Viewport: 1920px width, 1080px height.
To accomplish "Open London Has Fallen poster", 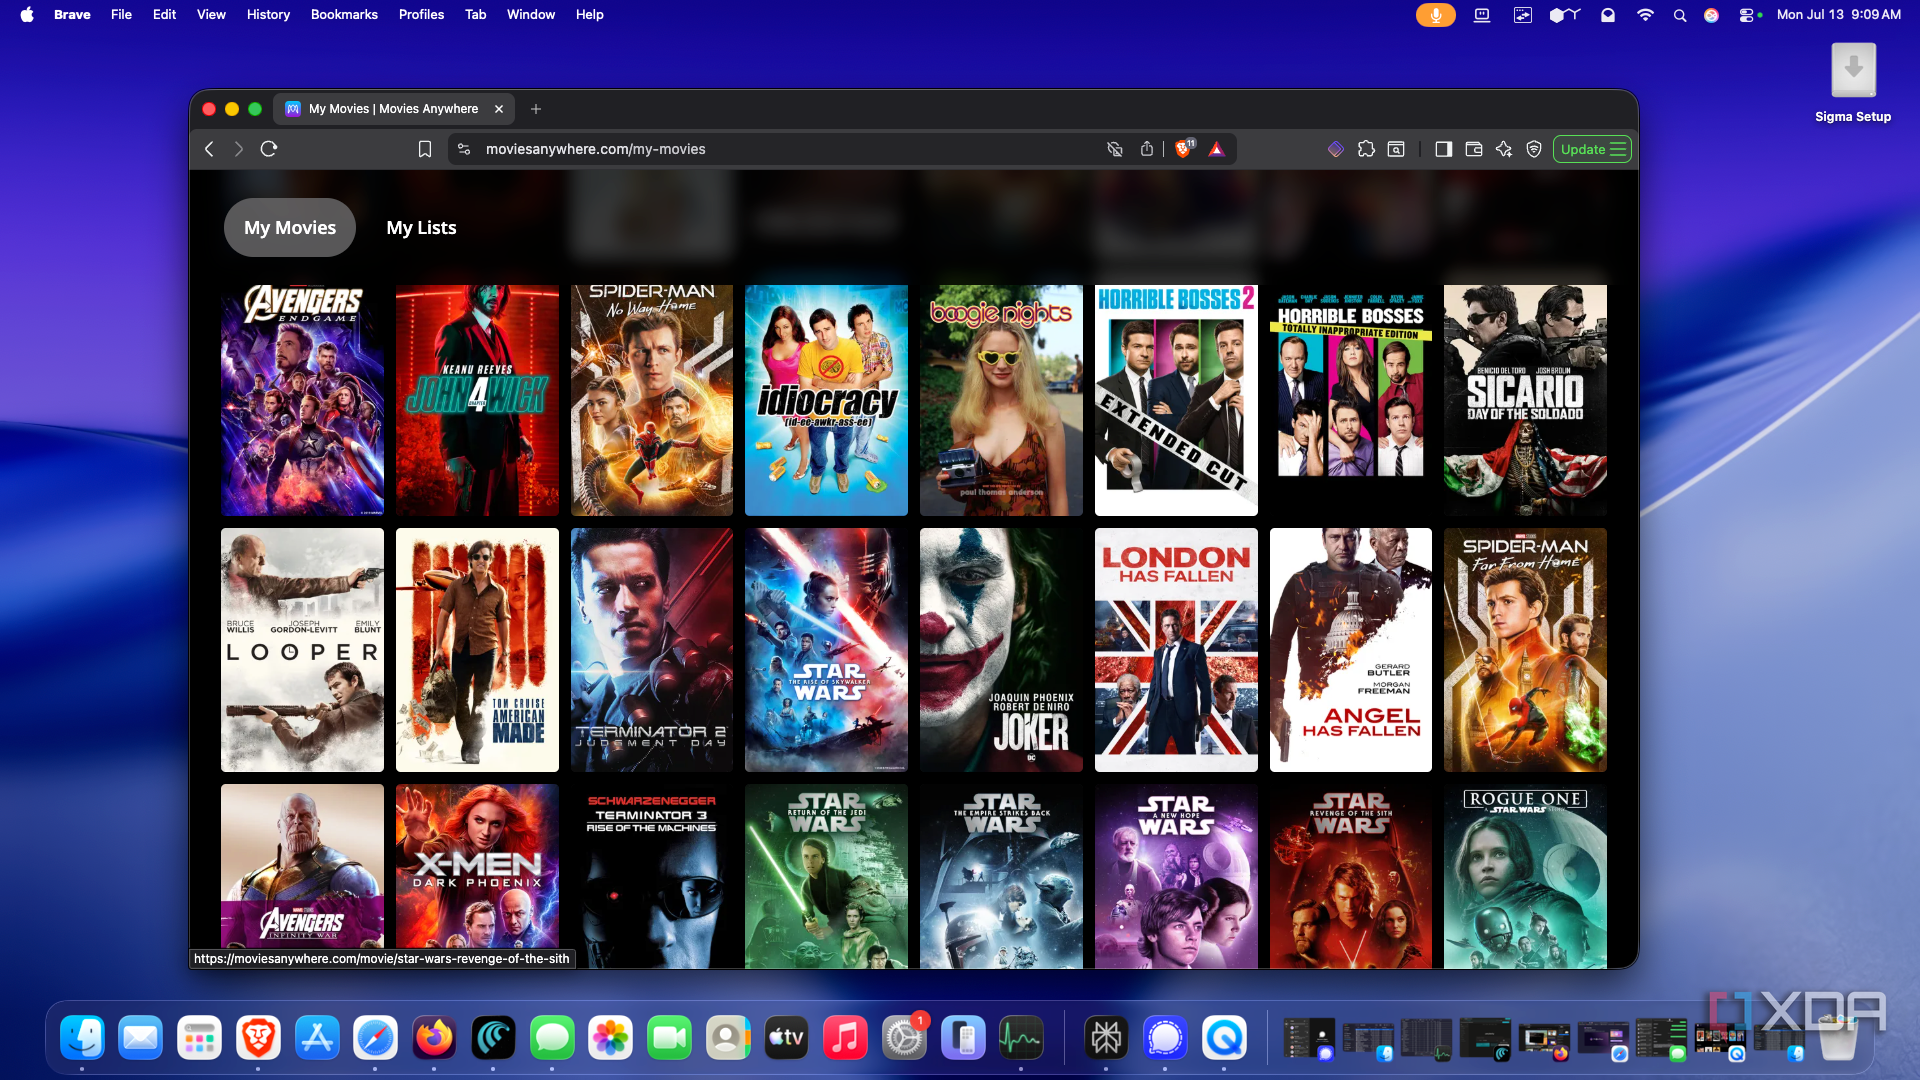I will (x=1176, y=650).
